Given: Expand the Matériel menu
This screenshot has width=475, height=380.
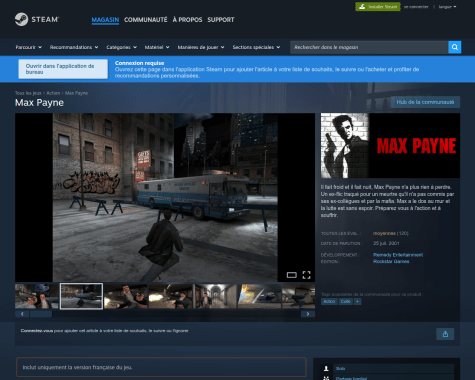Looking at the screenshot, I should coord(157,47).
